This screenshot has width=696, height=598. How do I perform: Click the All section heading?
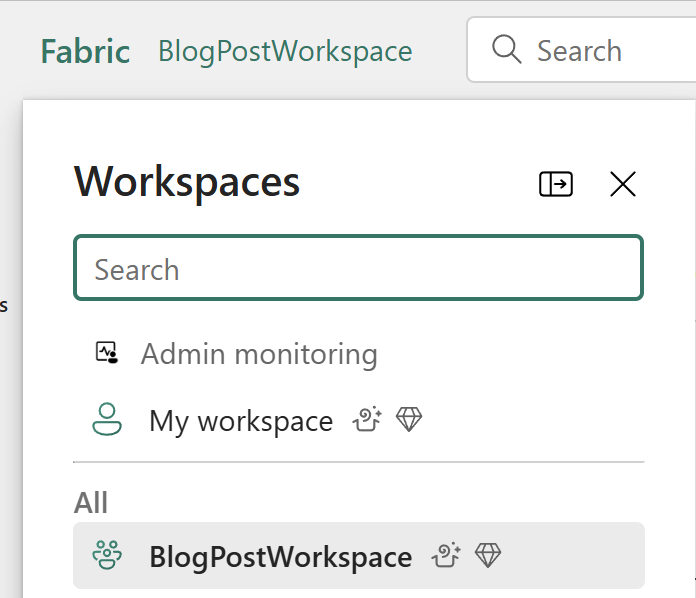click(91, 503)
